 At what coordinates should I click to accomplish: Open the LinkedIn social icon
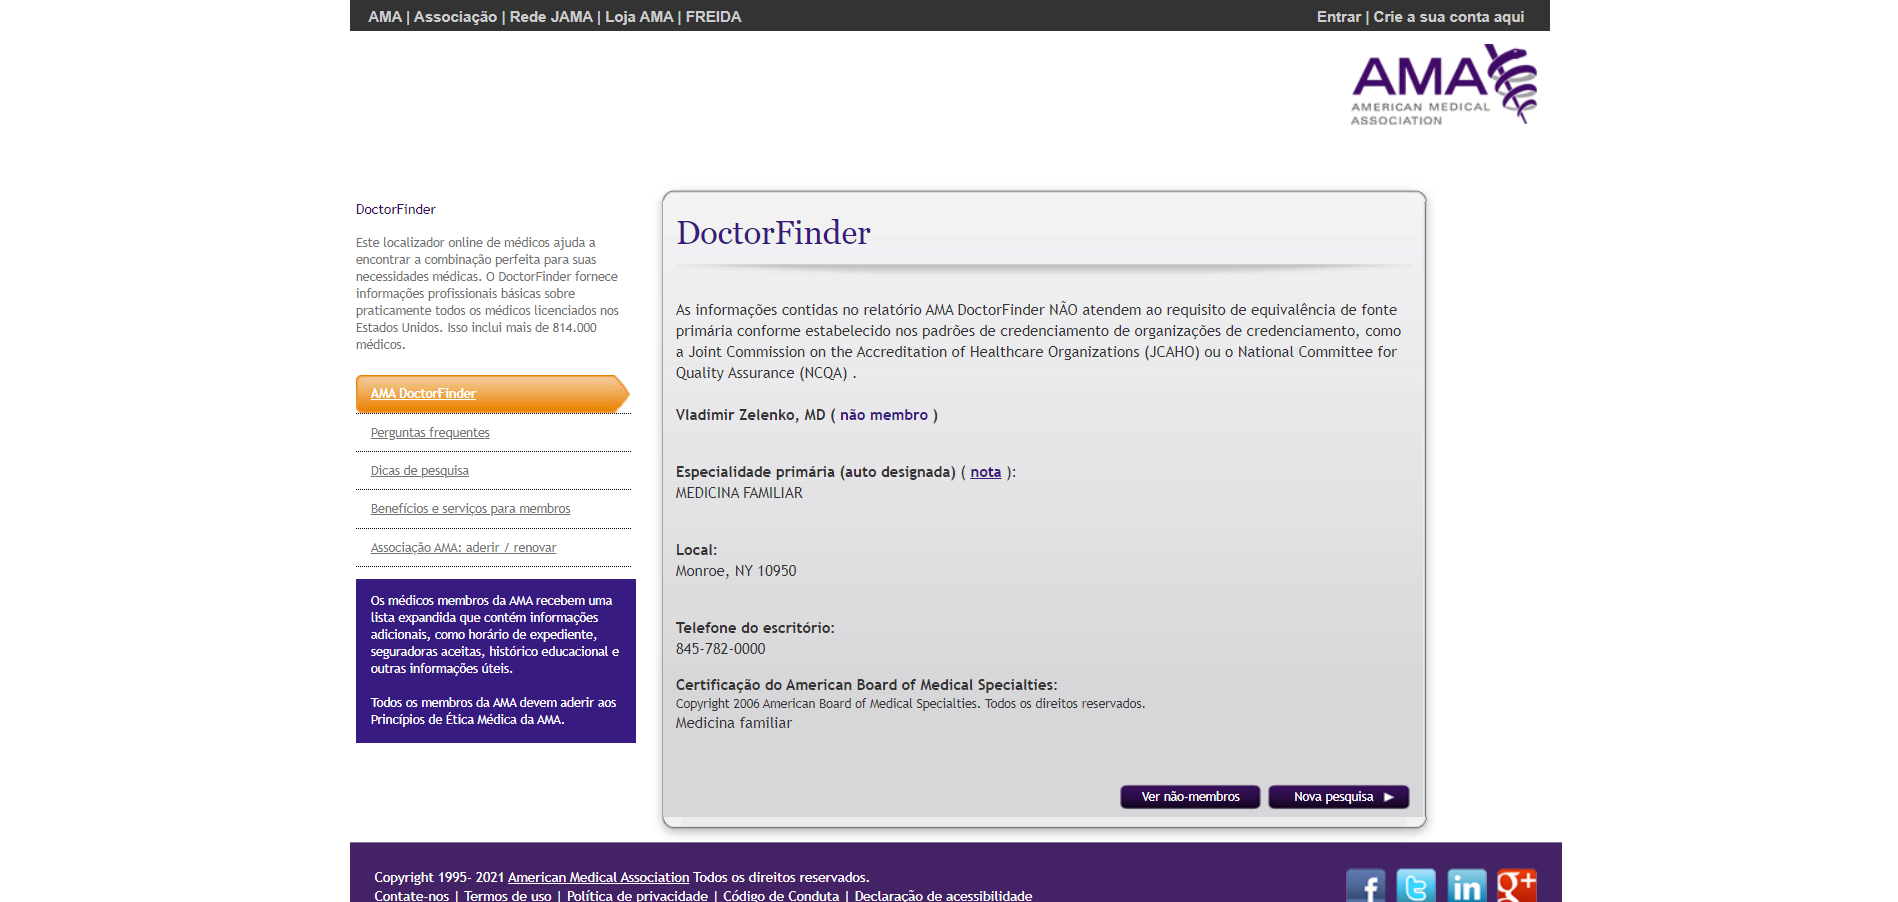[x=1467, y=886]
